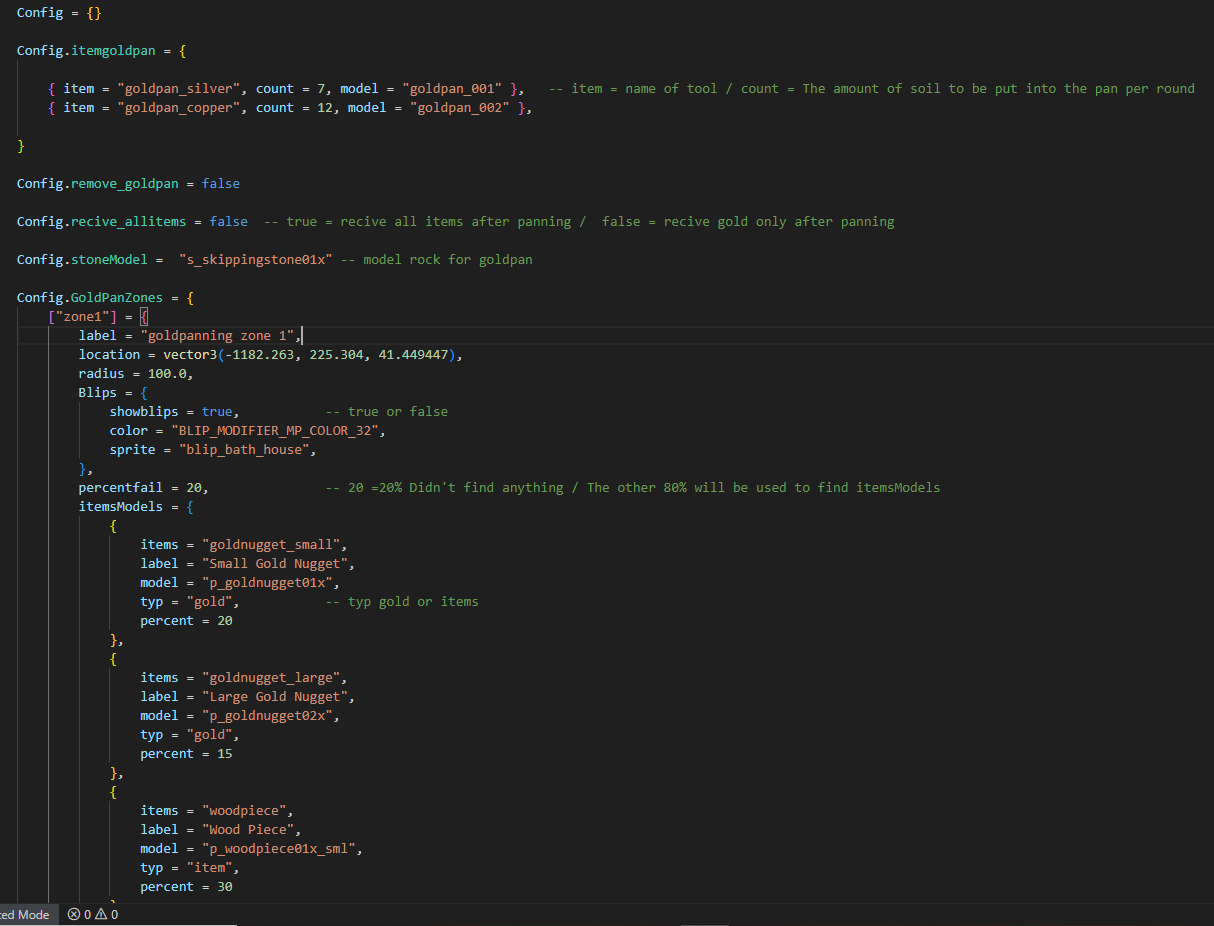Click the "goldpan_002" model string
Viewport: 1214px width, 926px height.
(457, 108)
